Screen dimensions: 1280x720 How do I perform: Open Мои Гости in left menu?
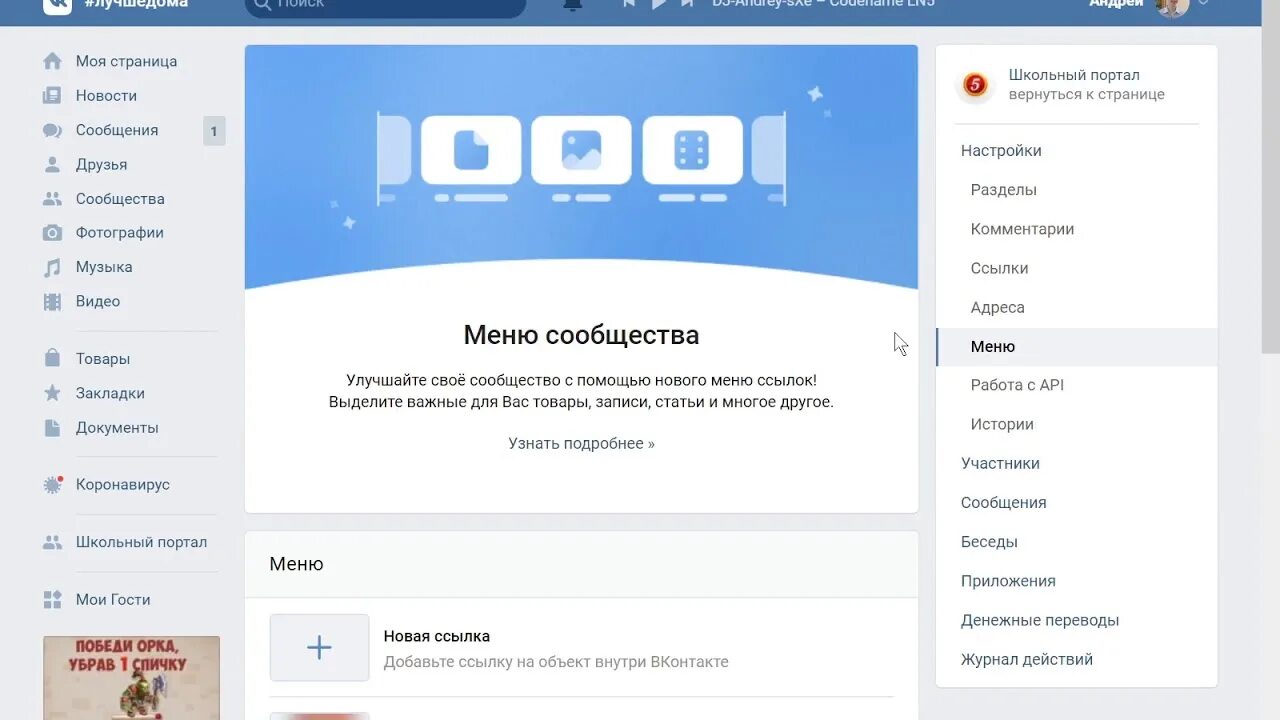pyautogui.click(x=113, y=600)
